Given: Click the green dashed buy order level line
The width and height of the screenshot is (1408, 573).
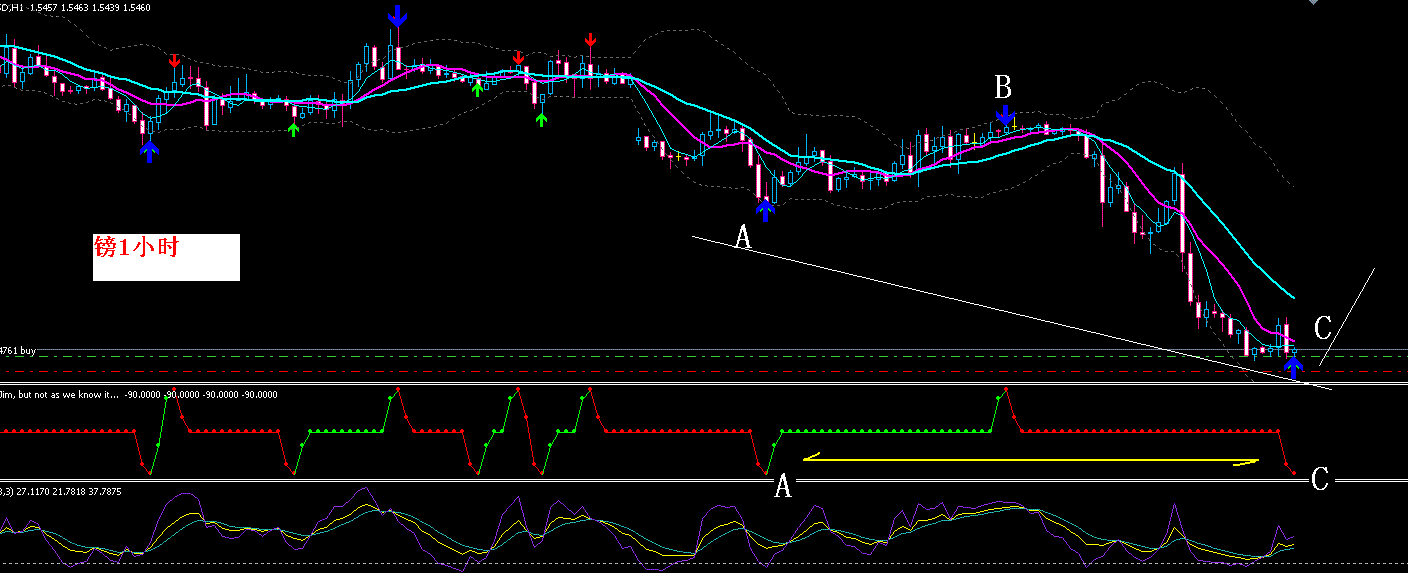Looking at the screenshot, I should click(x=704, y=356).
